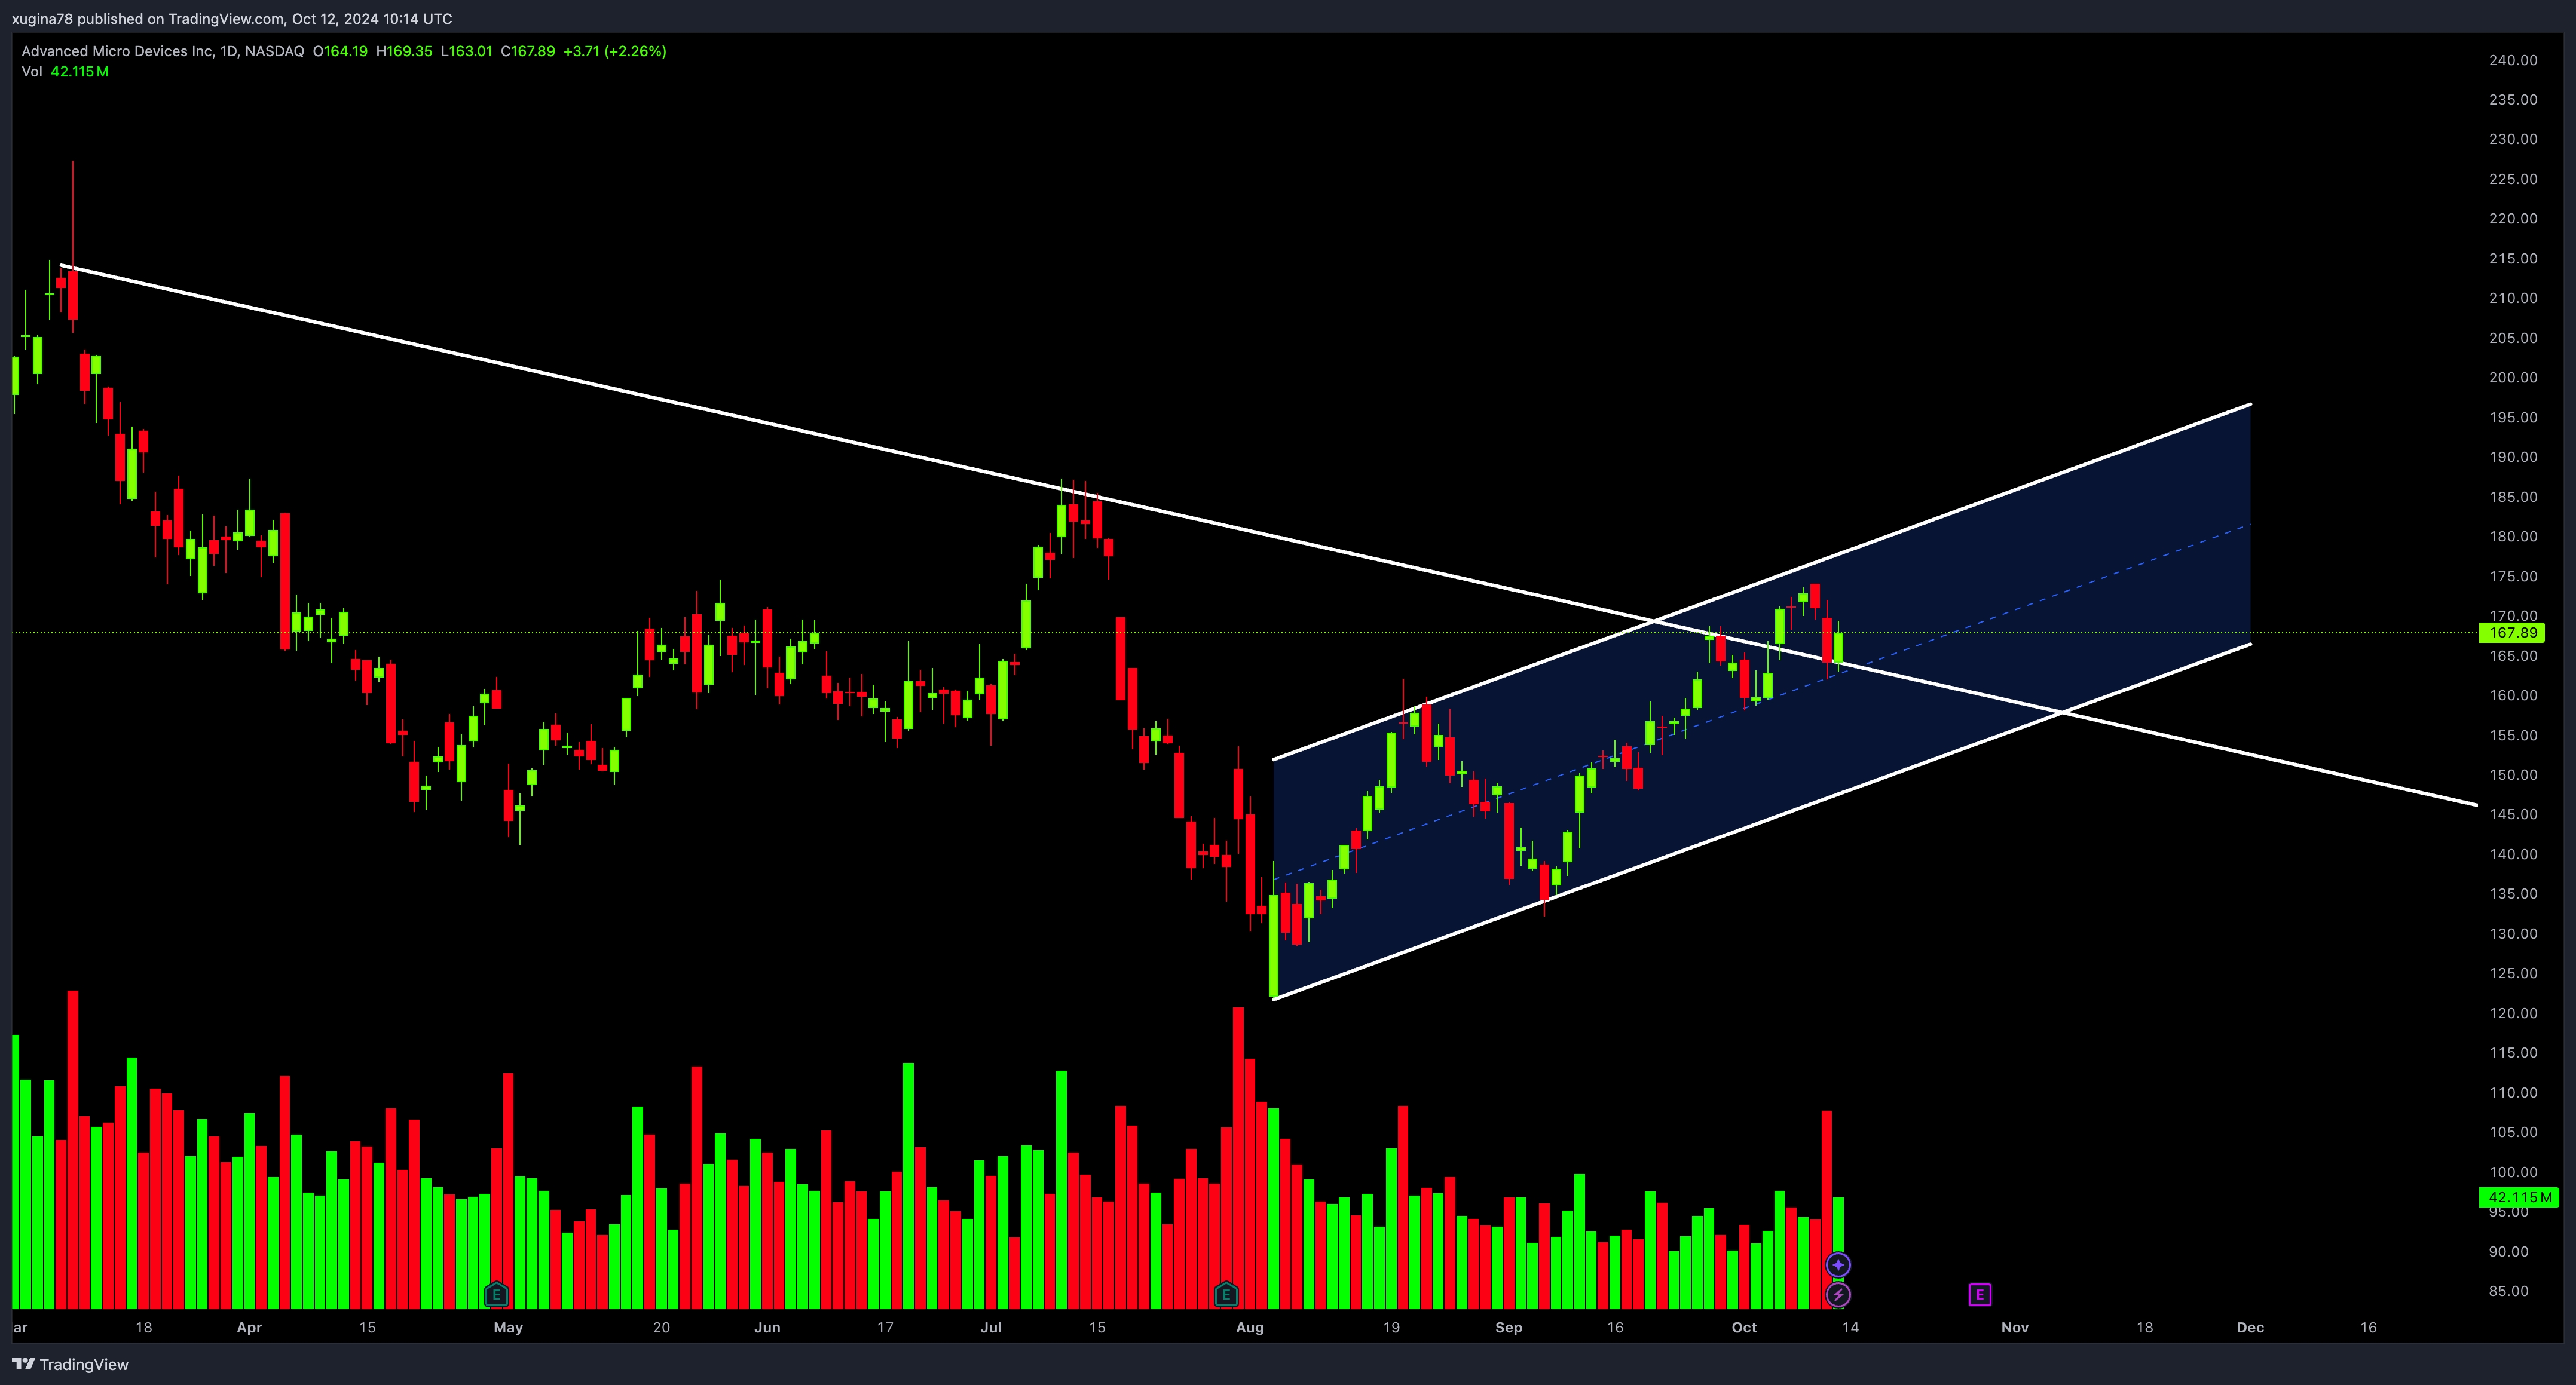Click the August earnings E marker
This screenshot has height=1385, width=2576.
(x=1226, y=1295)
